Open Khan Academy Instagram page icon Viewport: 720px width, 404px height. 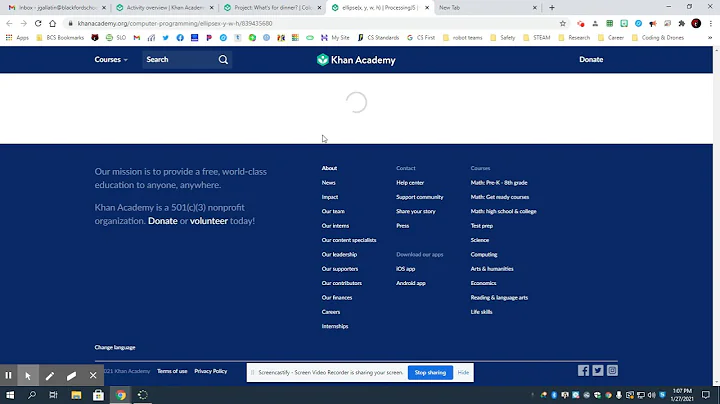click(x=612, y=370)
